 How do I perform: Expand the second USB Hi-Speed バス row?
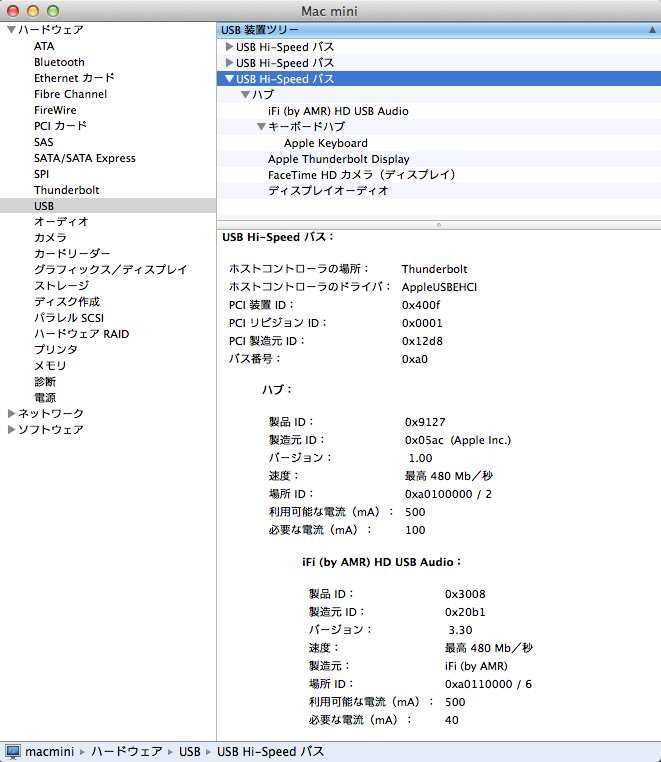pyautogui.click(x=229, y=63)
